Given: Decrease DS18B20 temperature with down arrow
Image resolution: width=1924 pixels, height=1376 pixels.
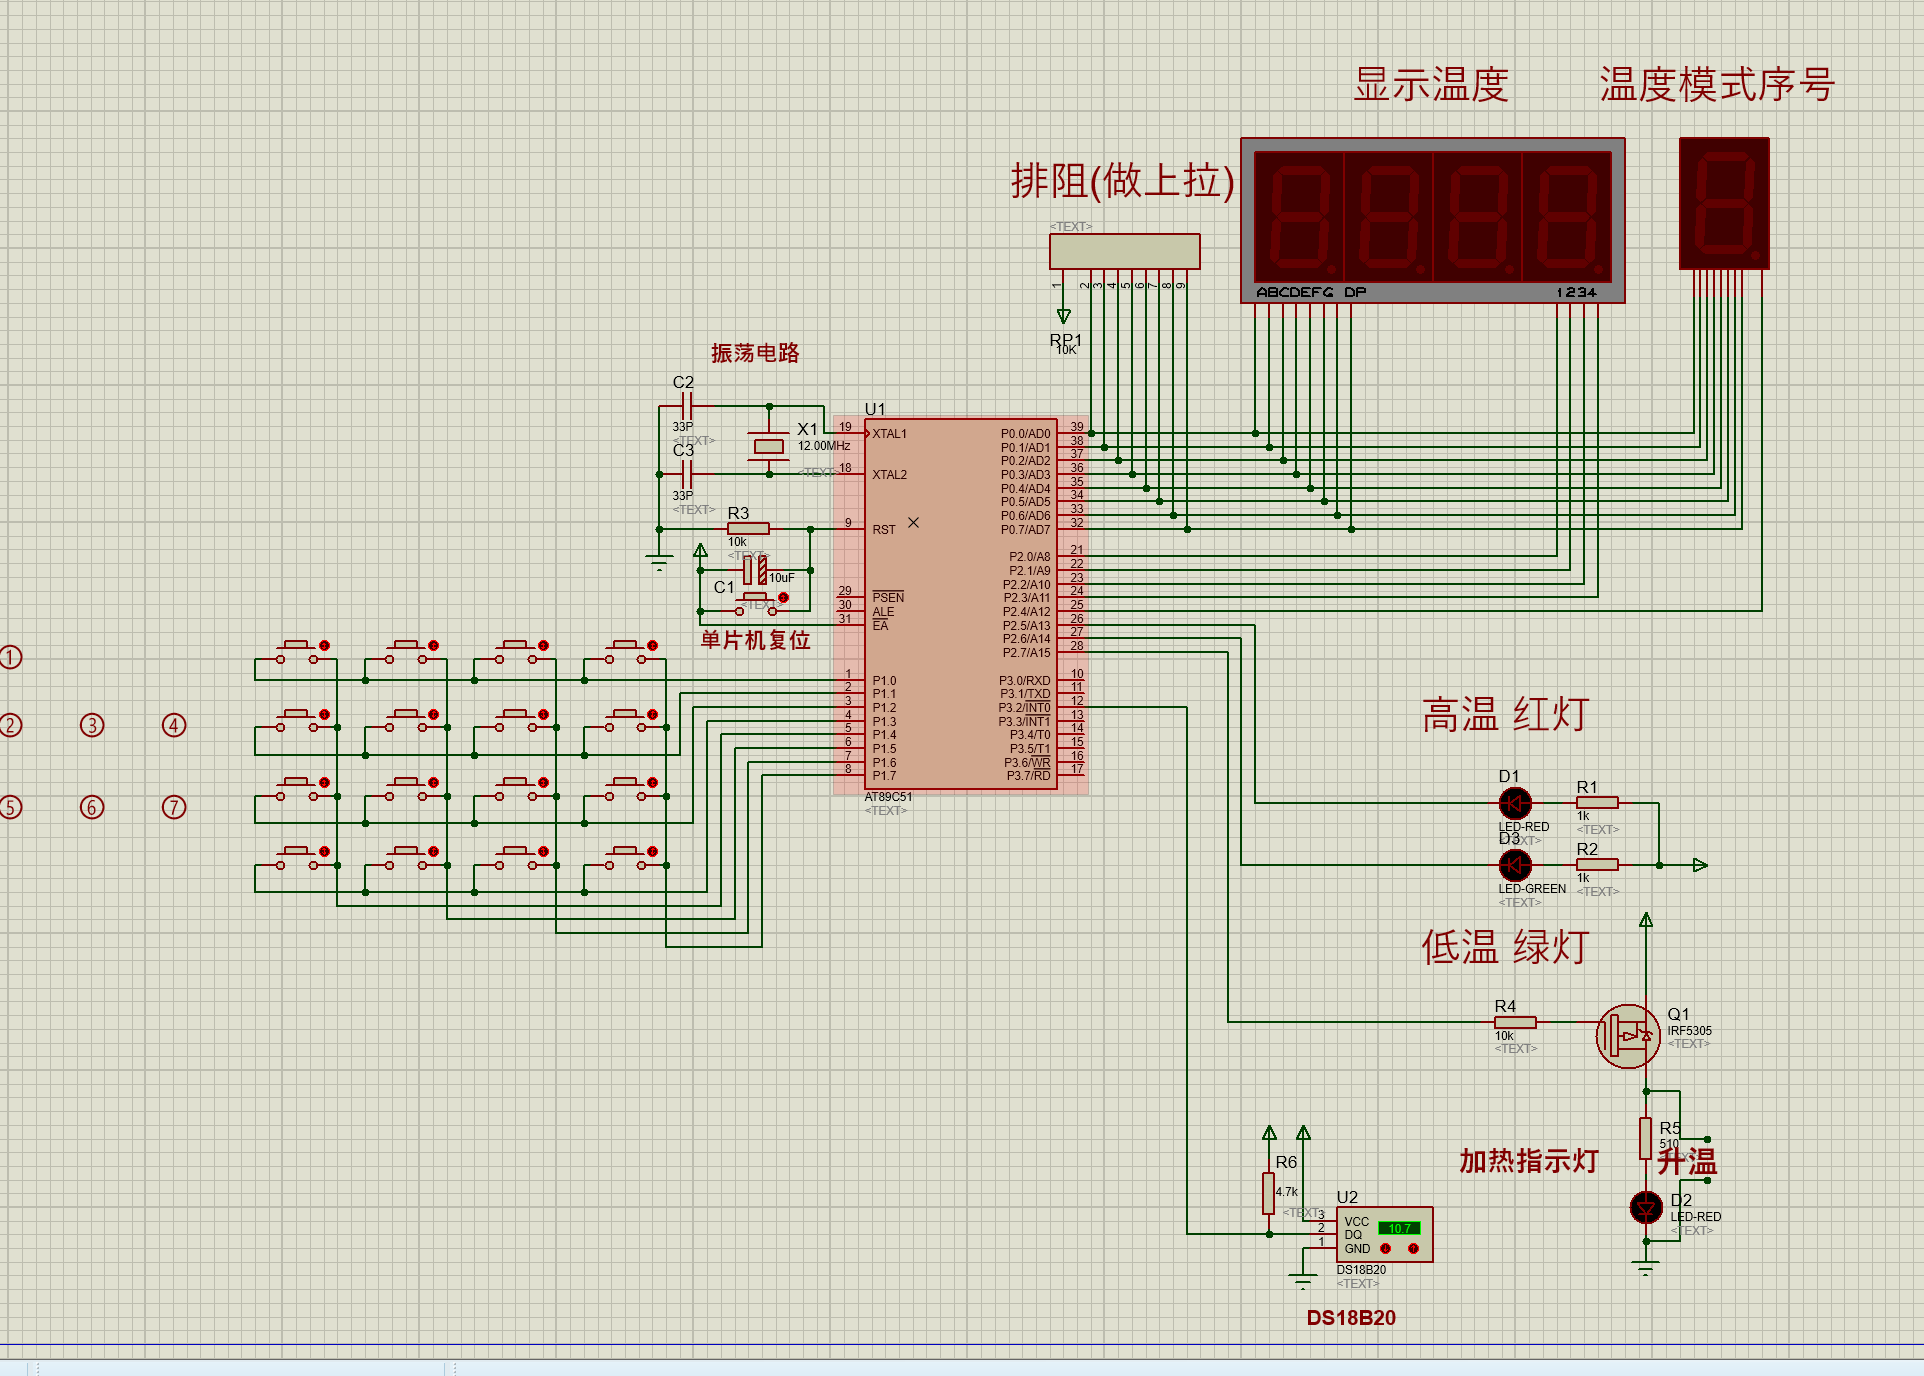Looking at the screenshot, I should 1386,1248.
